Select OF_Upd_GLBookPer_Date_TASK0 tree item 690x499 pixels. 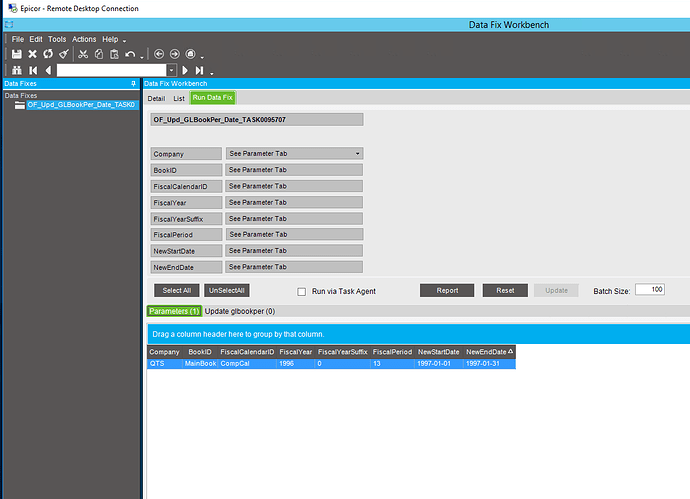click(82, 105)
